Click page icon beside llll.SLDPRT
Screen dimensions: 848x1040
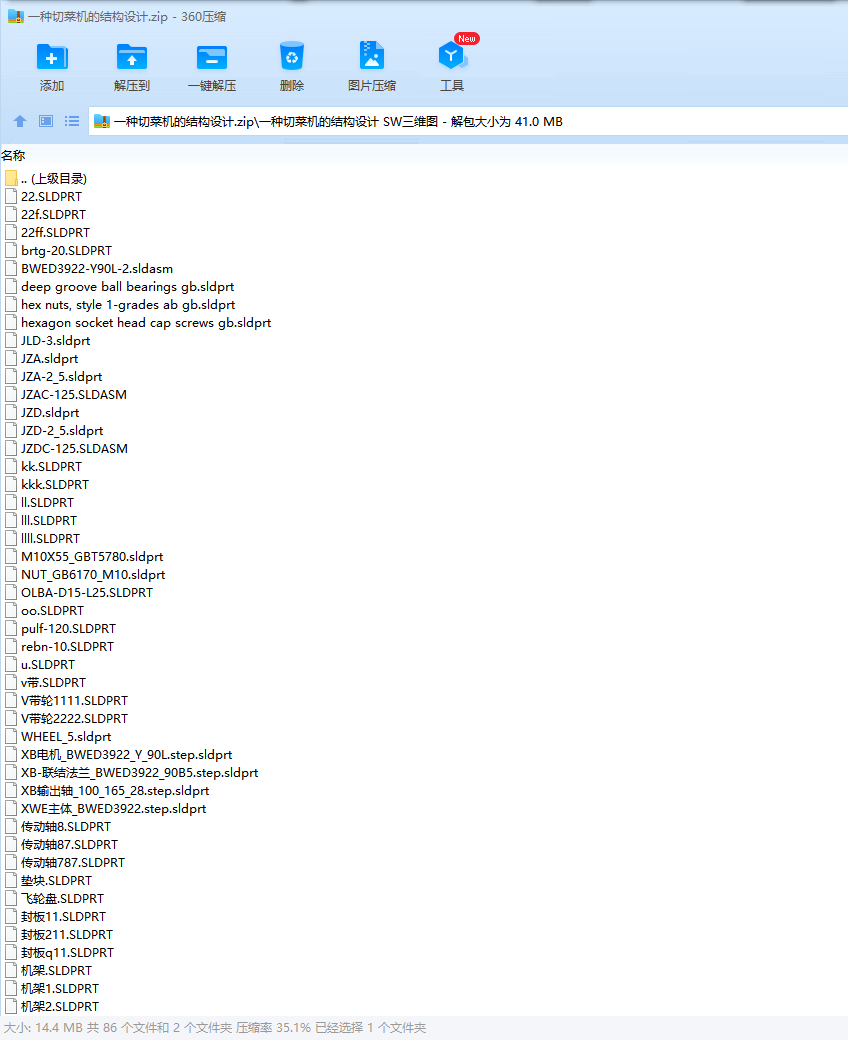pyautogui.click(x=11, y=538)
